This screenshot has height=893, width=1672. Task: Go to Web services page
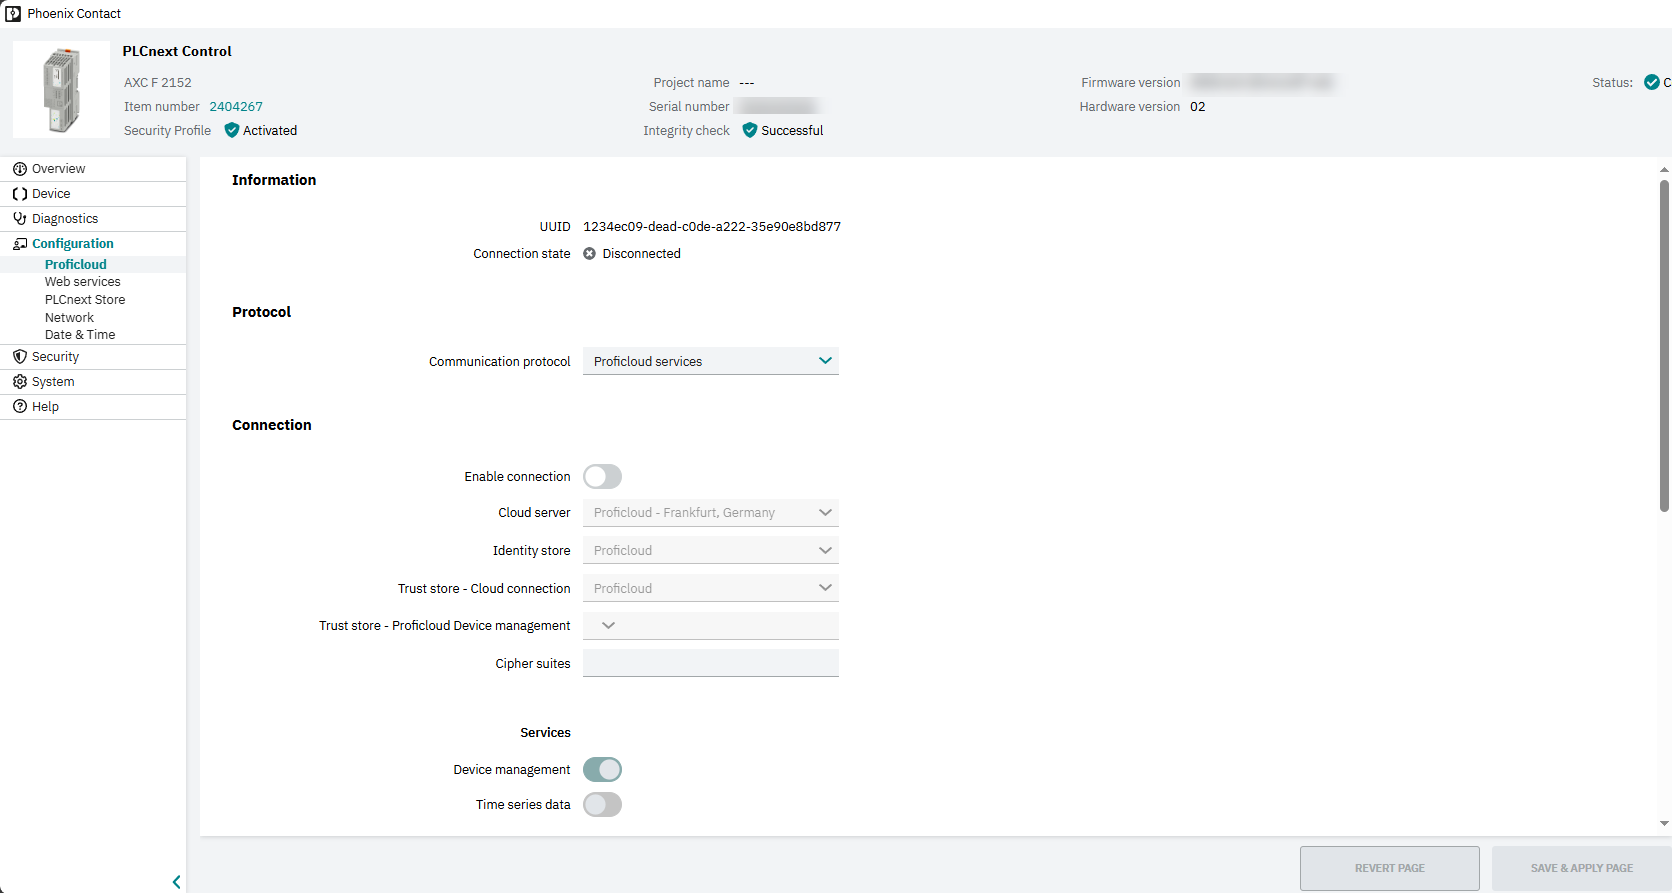point(82,282)
